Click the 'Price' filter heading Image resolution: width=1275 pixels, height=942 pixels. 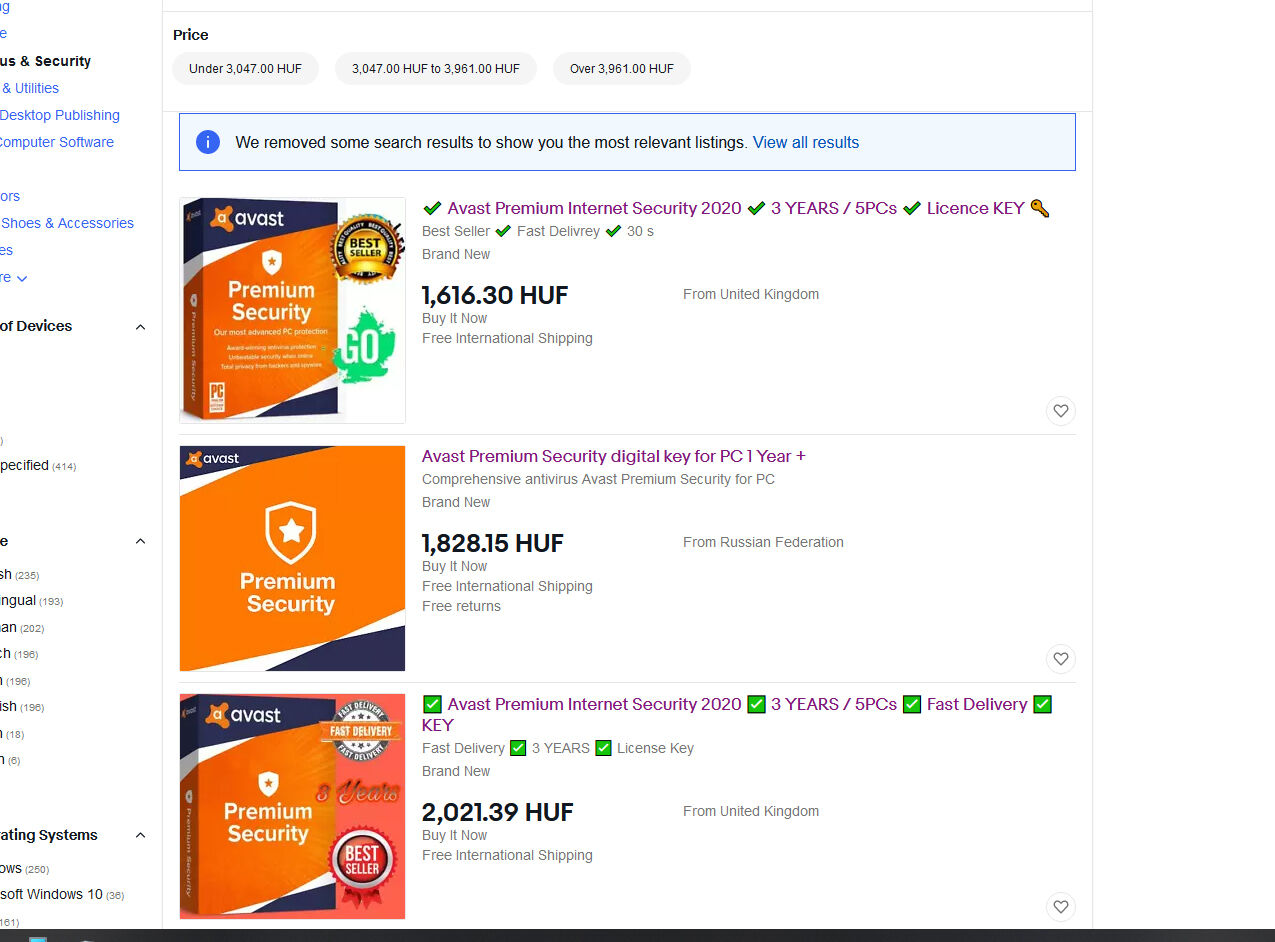[x=191, y=35]
